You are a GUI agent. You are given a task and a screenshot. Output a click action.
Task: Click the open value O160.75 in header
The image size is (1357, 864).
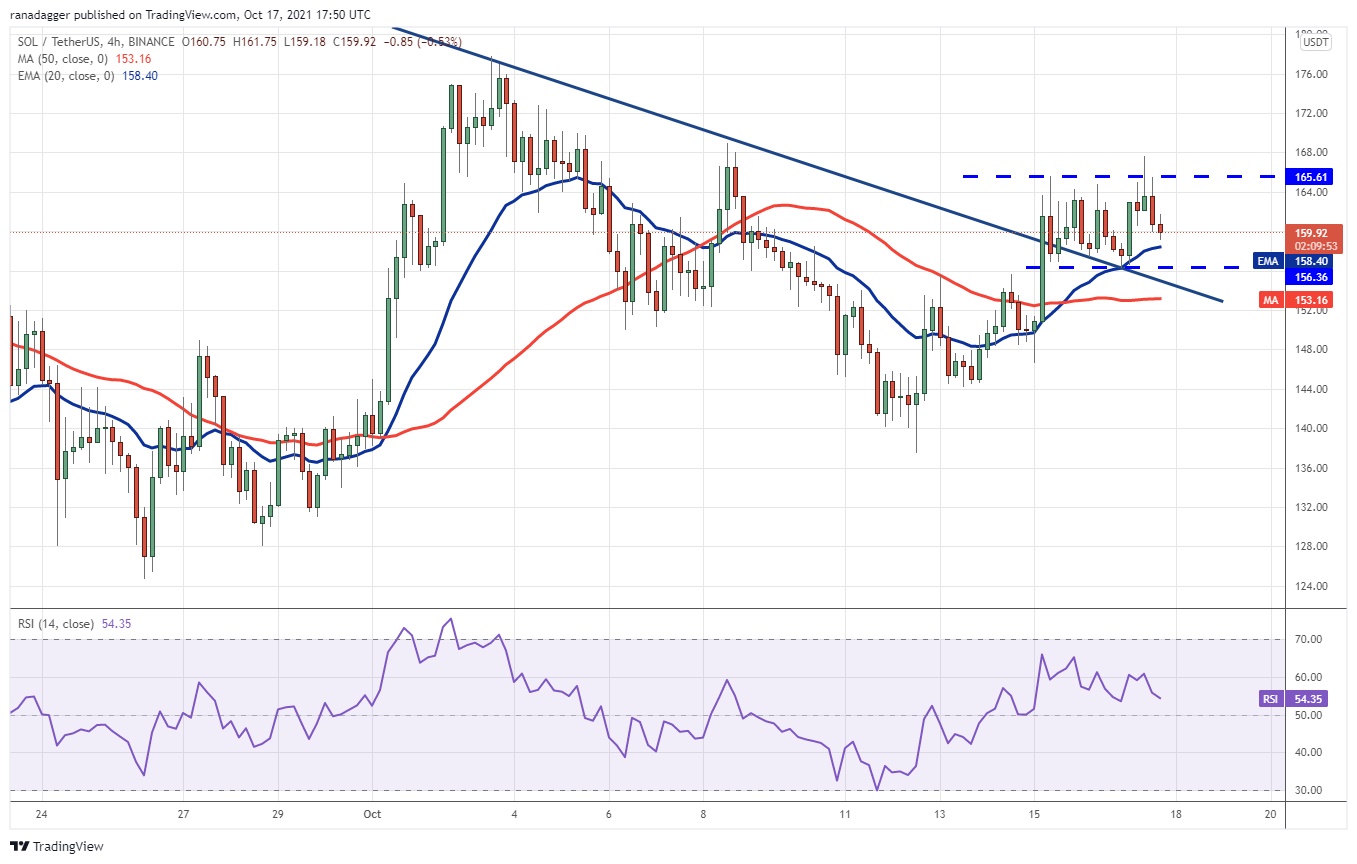coord(203,43)
